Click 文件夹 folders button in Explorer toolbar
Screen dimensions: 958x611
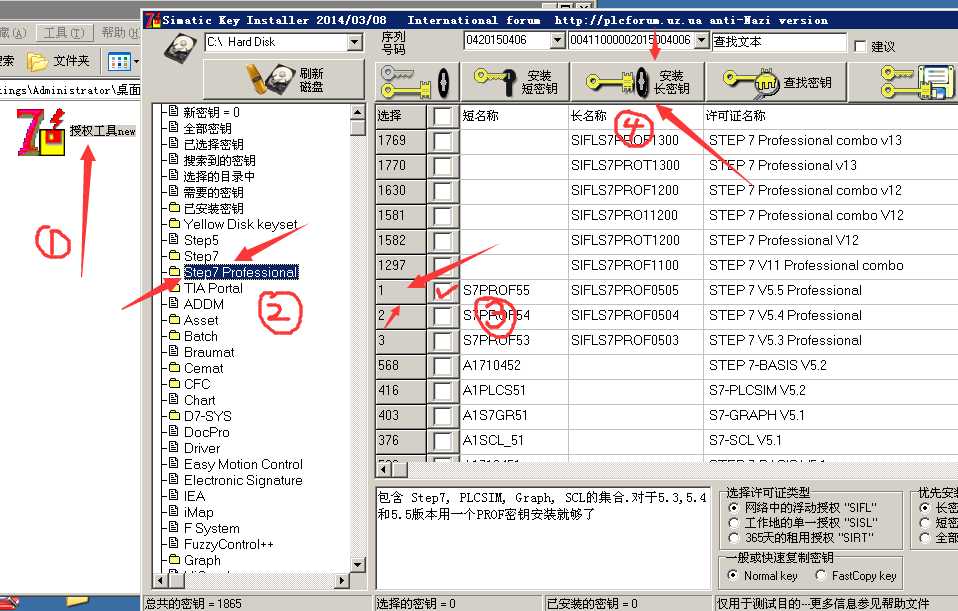pyautogui.click(x=59, y=61)
